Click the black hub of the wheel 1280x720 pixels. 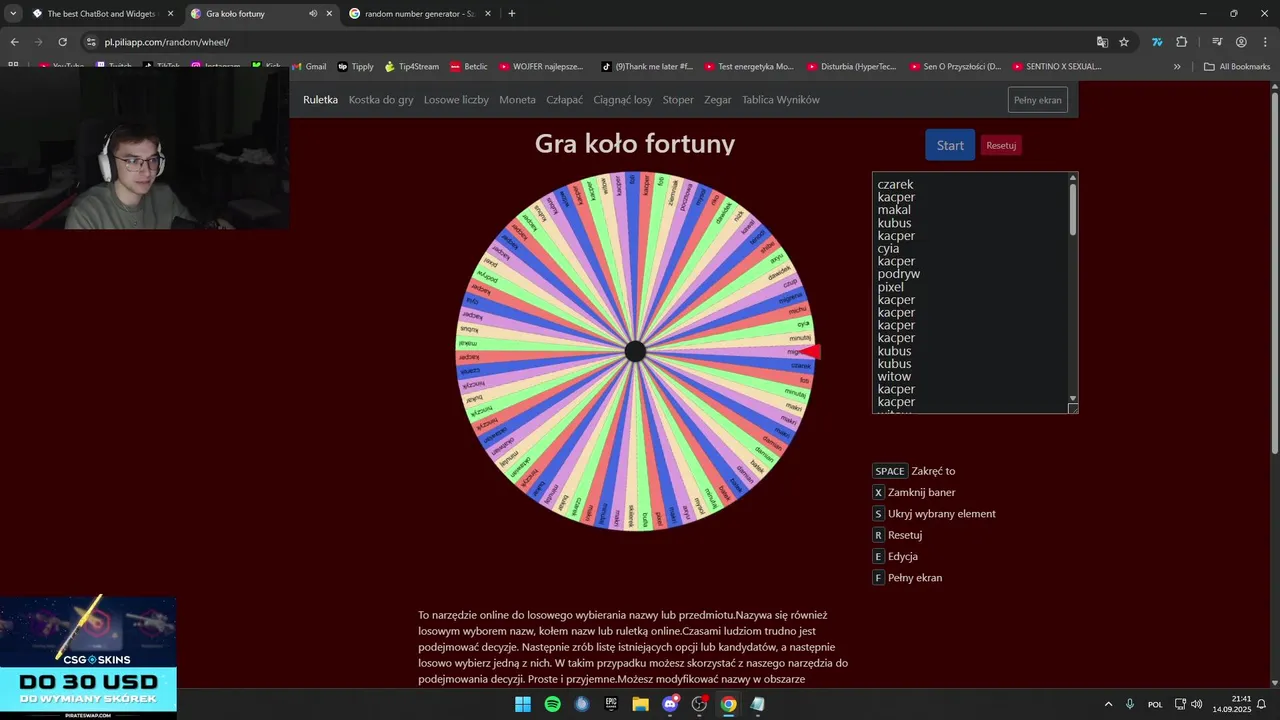(635, 352)
